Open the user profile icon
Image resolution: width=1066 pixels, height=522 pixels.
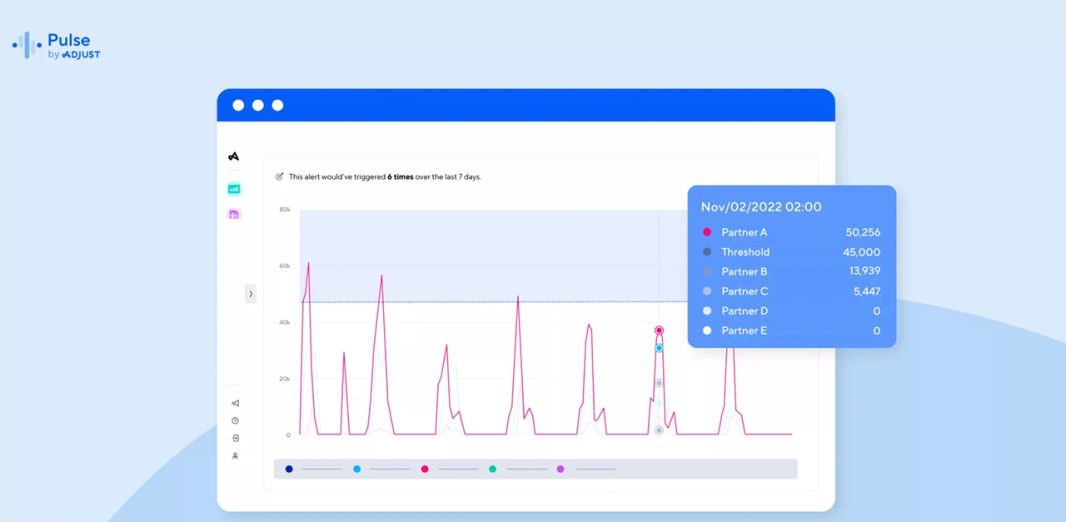tap(235, 456)
